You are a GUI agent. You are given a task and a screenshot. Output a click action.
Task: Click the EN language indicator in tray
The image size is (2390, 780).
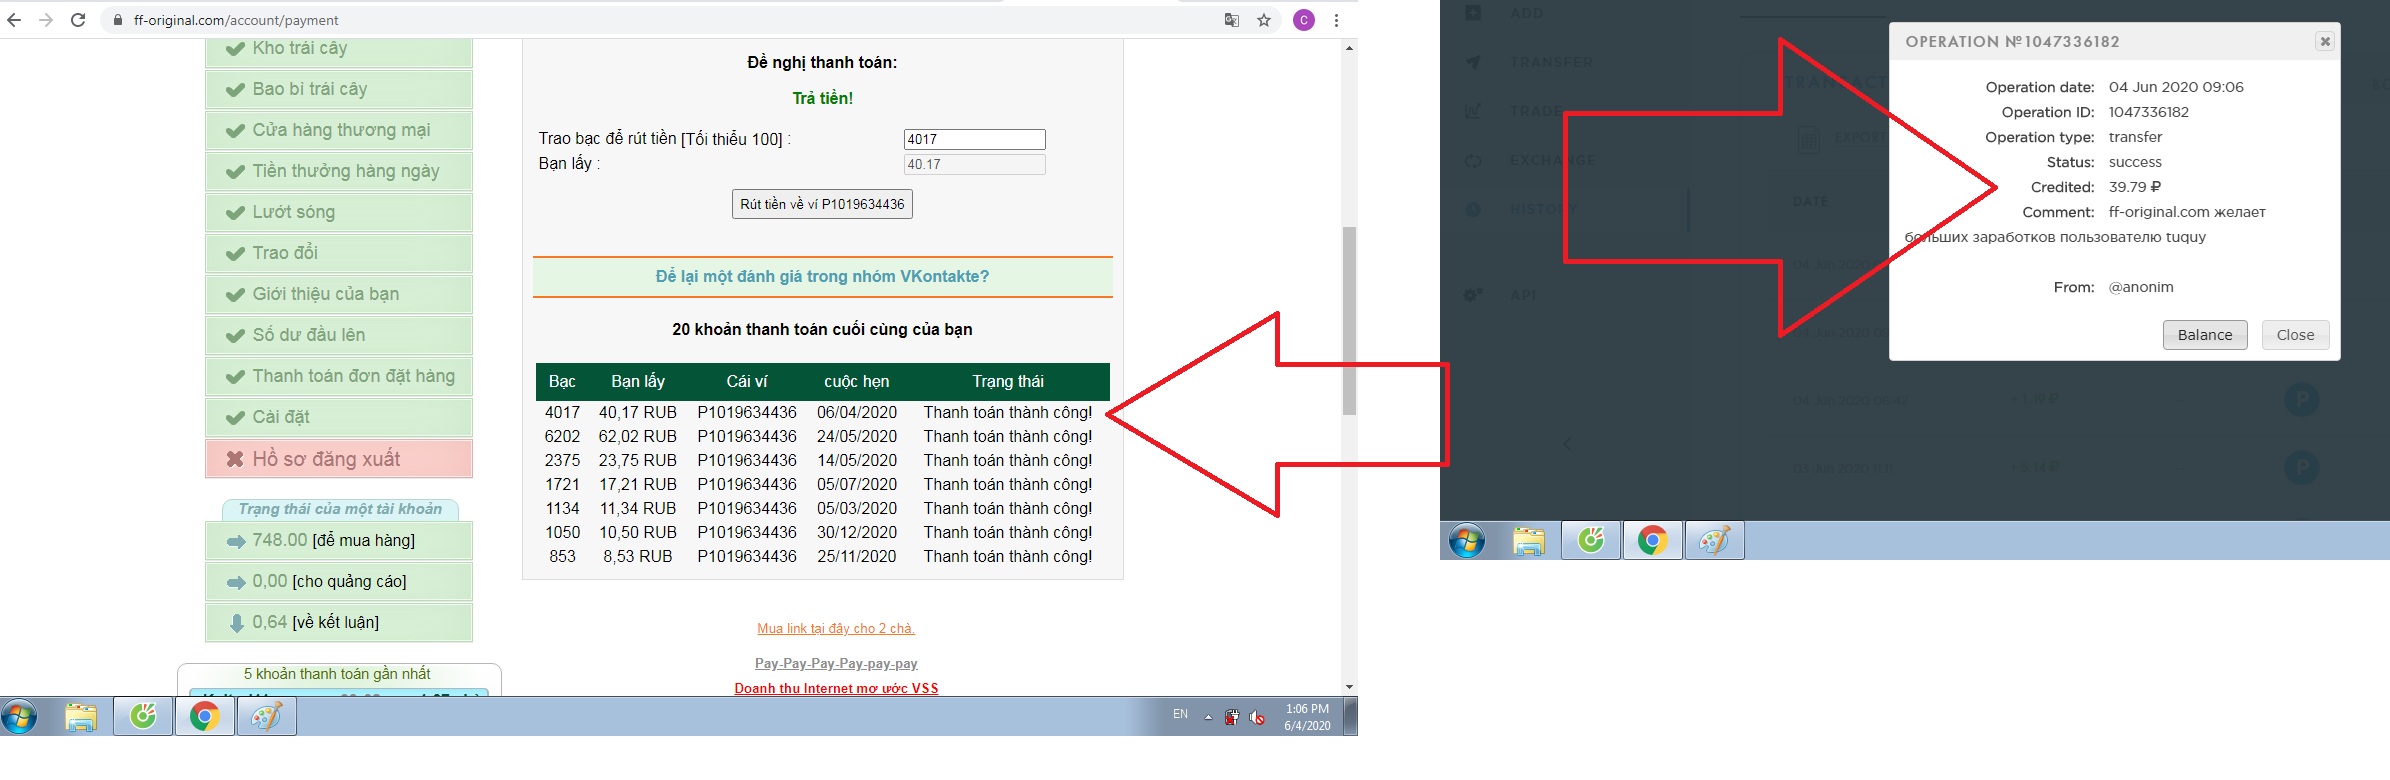(1181, 714)
